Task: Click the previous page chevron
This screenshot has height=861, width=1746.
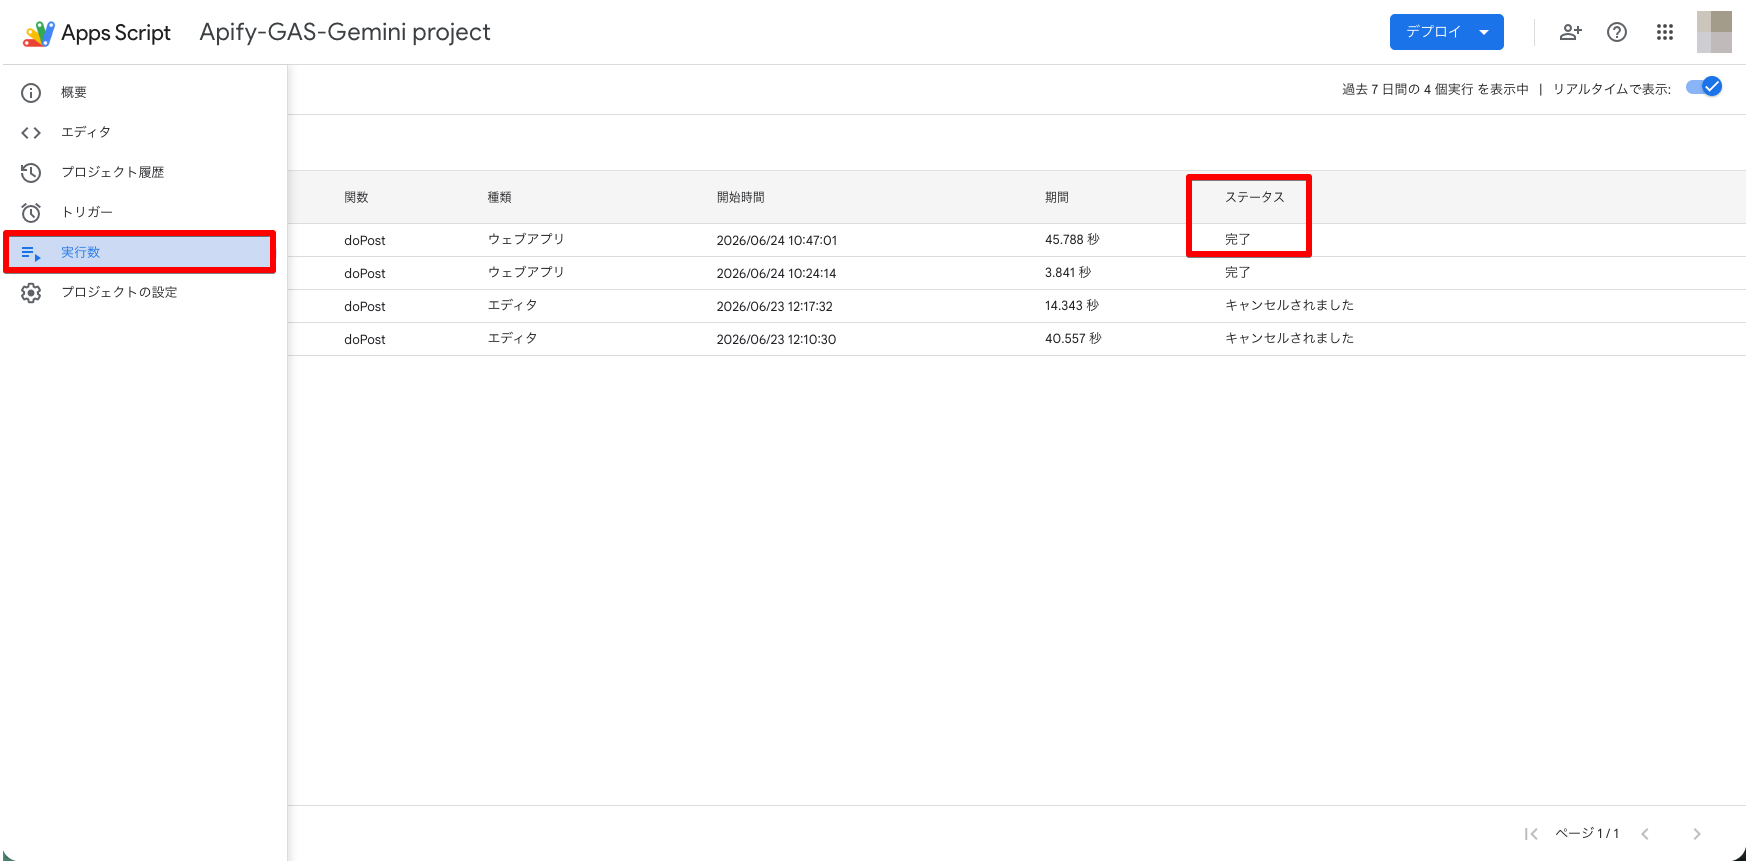Action: coord(1645,834)
